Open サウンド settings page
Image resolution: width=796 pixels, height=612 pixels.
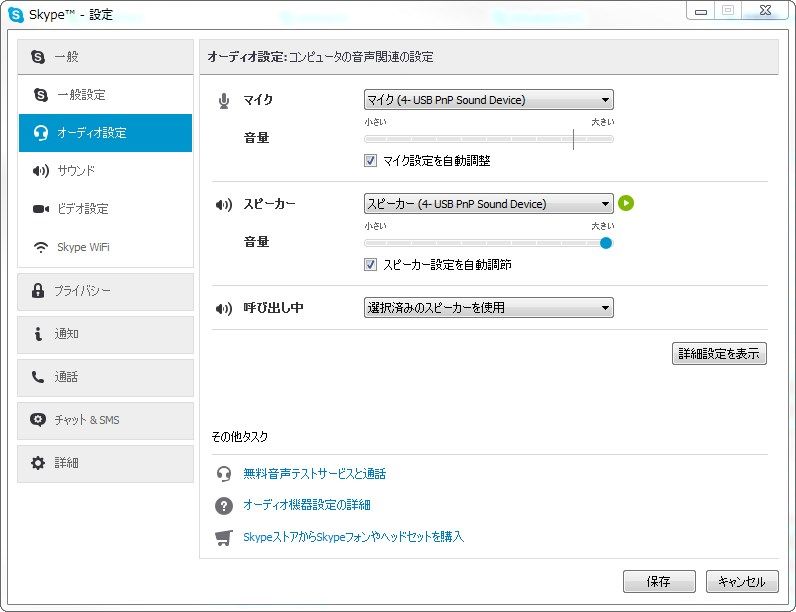point(106,171)
